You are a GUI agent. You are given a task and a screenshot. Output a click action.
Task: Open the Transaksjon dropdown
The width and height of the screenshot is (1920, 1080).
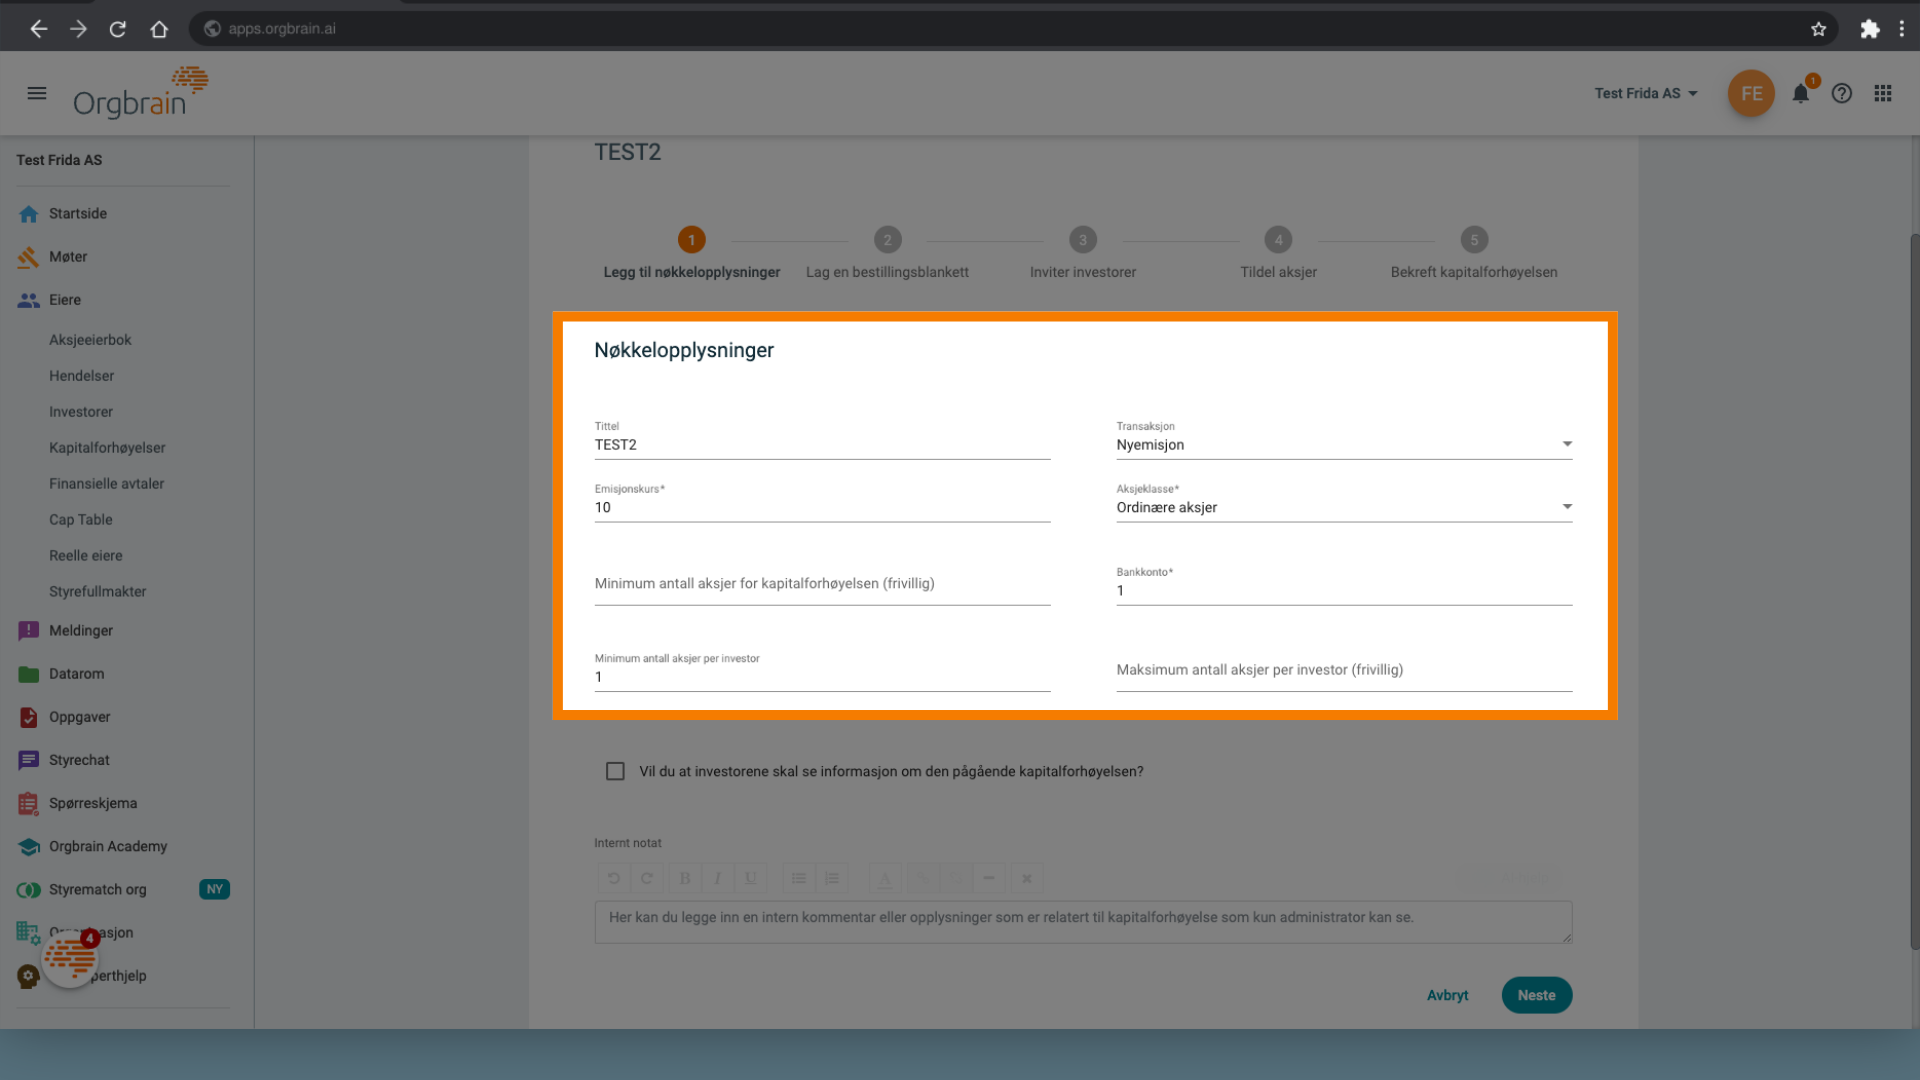tap(1344, 444)
